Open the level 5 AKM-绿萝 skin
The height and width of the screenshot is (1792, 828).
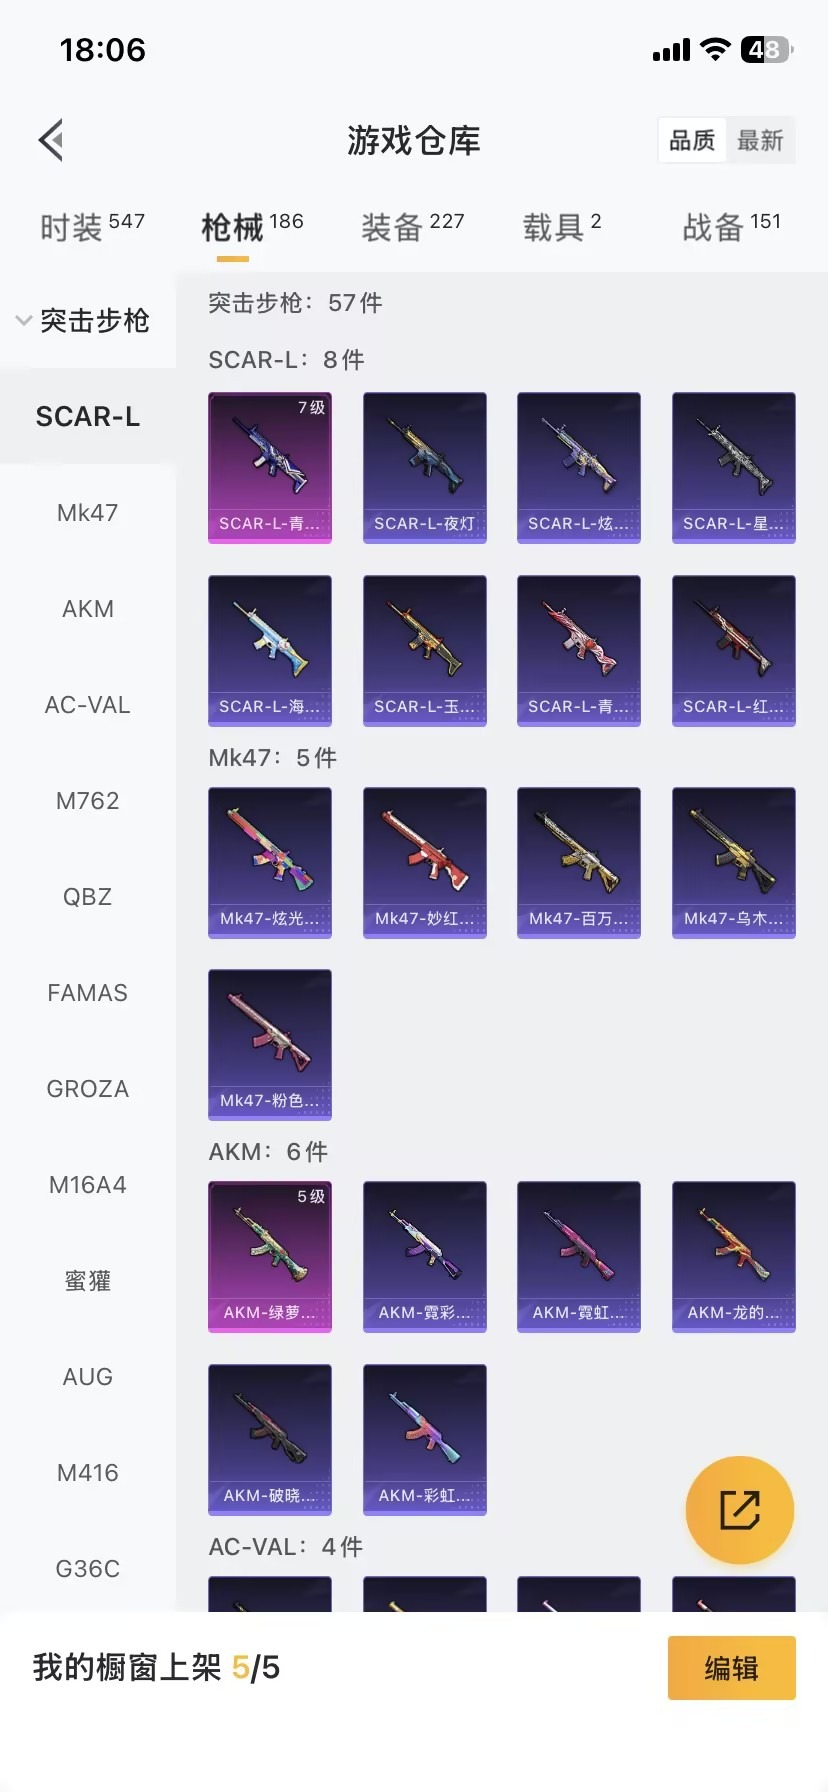(x=270, y=1257)
